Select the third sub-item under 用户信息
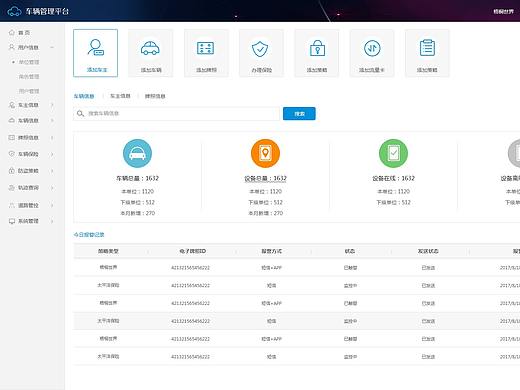 pos(29,91)
